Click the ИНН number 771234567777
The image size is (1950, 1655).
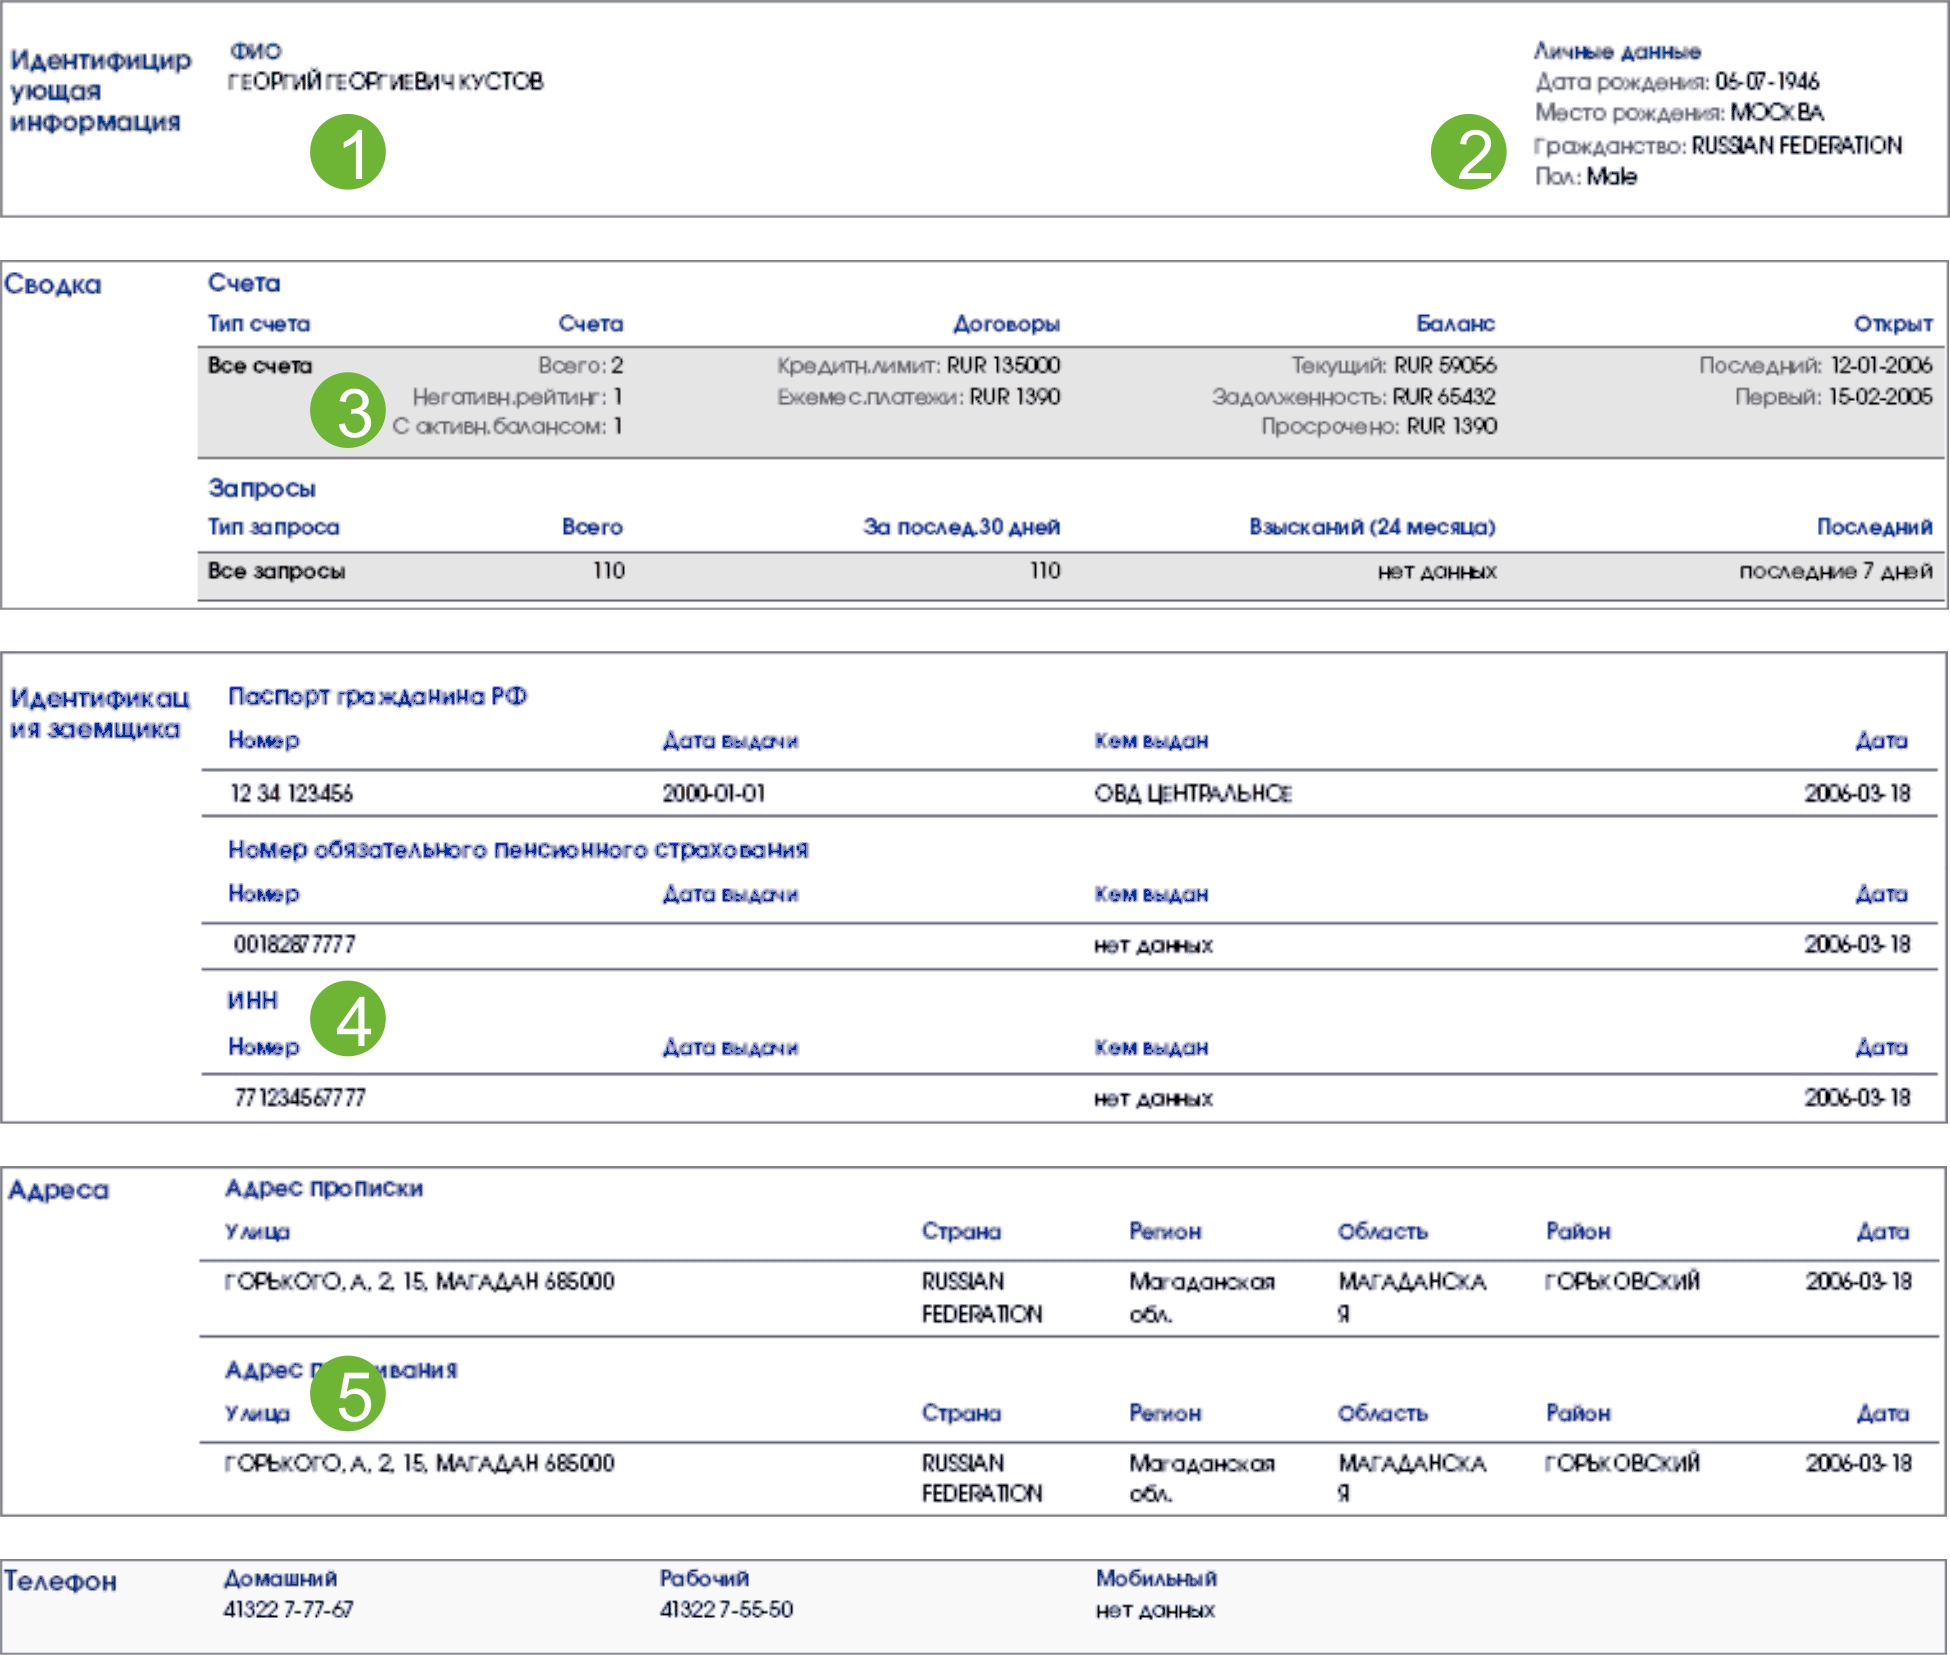299,1098
